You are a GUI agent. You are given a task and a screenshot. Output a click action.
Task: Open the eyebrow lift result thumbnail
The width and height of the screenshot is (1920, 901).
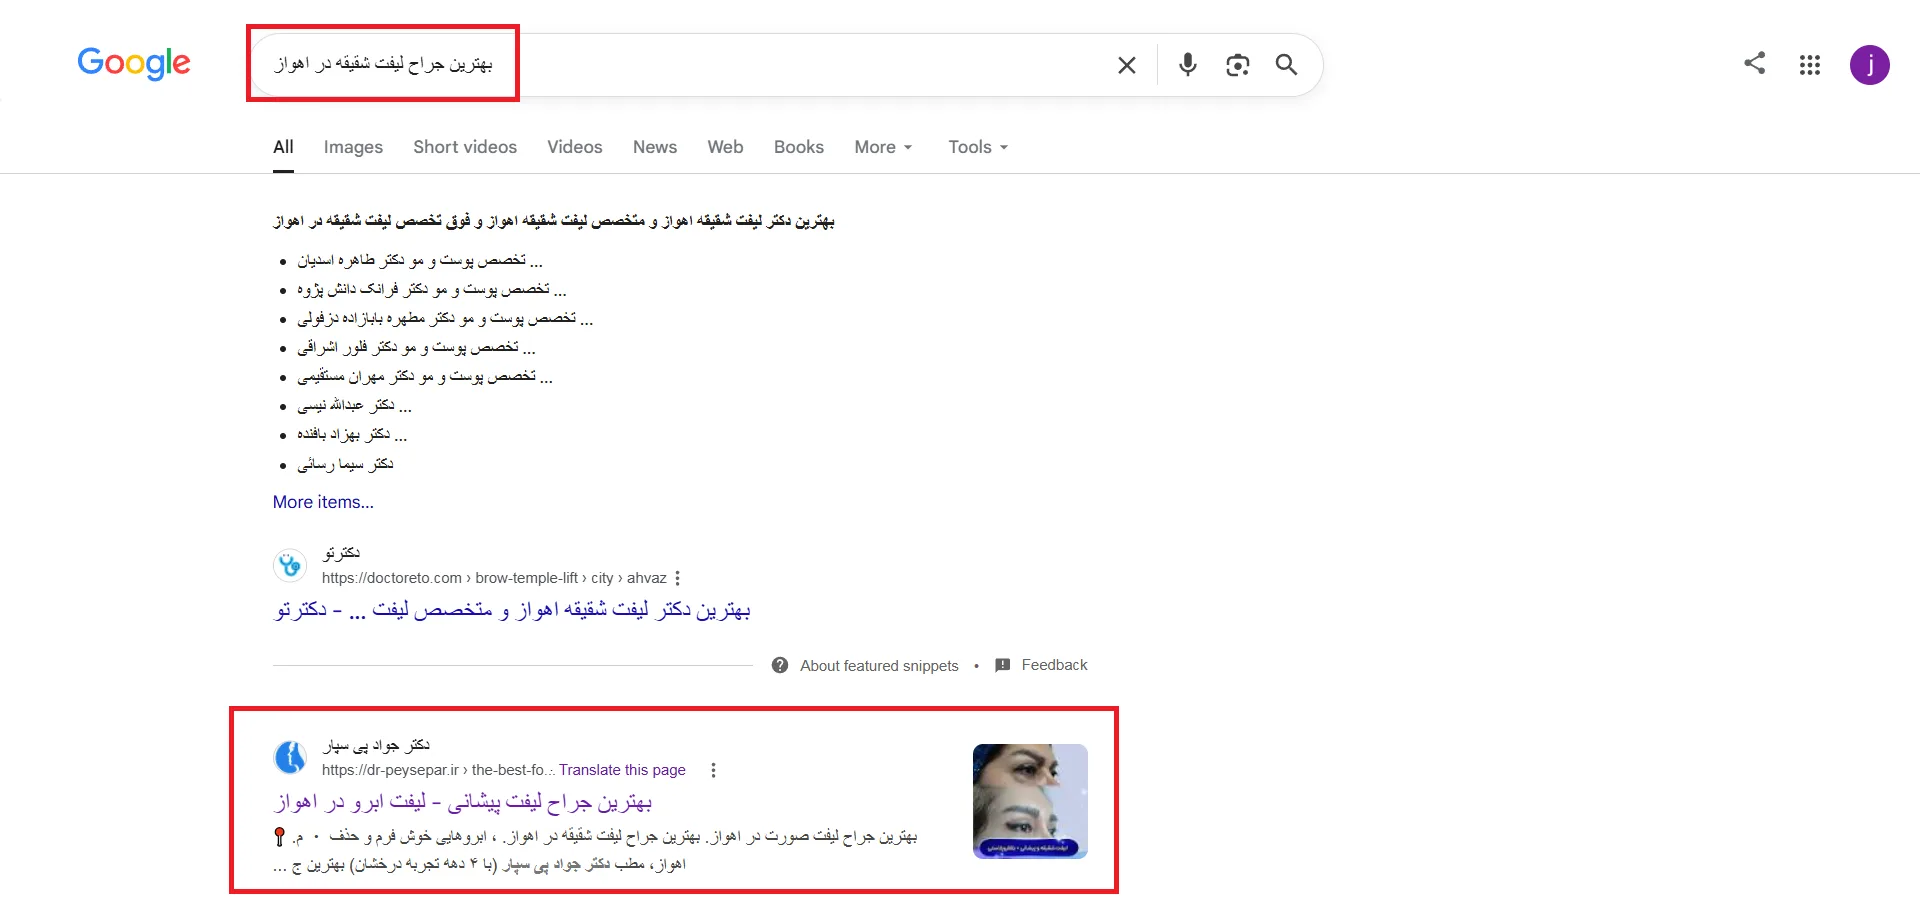[x=1030, y=801]
